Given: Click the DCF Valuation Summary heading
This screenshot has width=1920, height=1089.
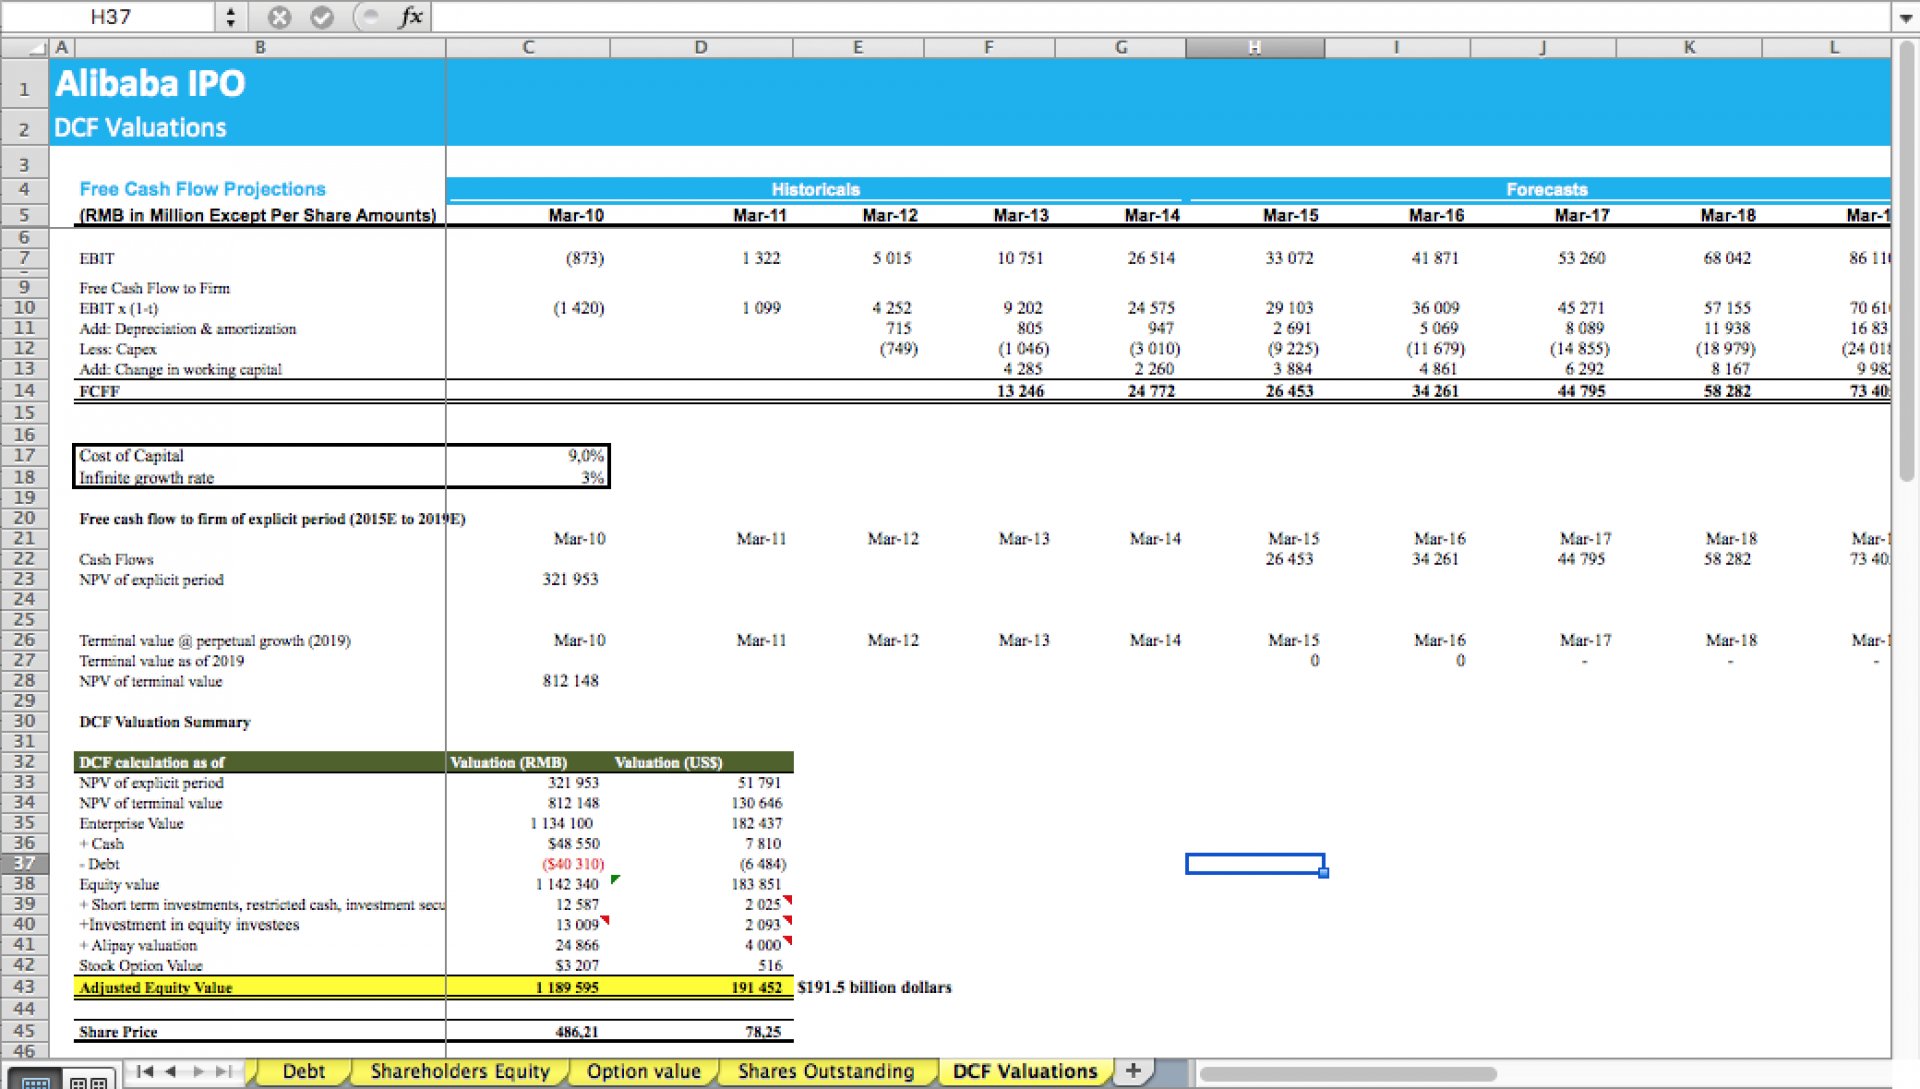Looking at the screenshot, I should [x=165, y=722].
